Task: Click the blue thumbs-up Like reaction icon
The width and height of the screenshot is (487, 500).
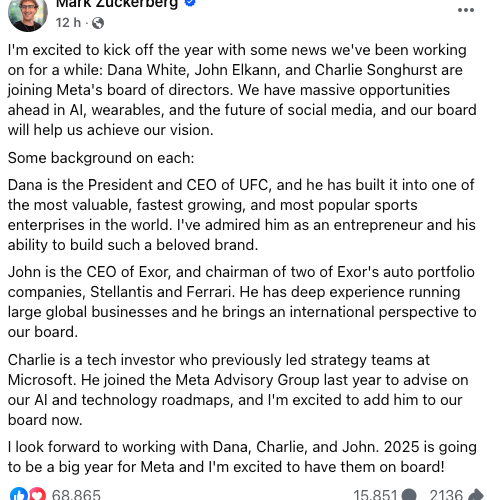Action: tap(19, 494)
